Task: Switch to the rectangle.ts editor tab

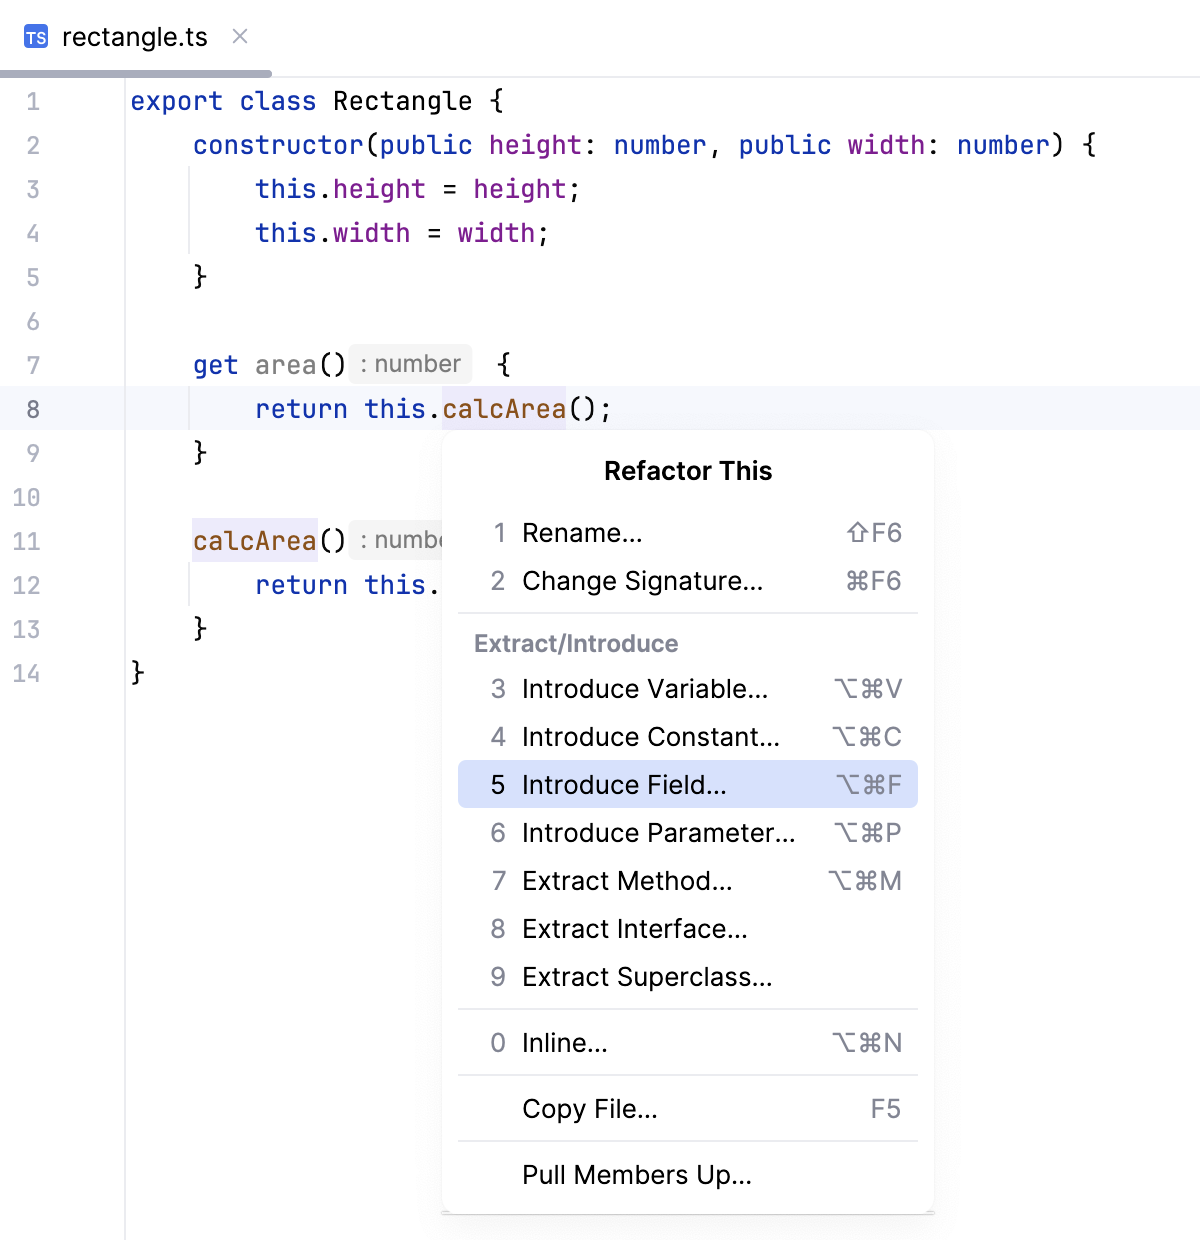Action: click(134, 38)
